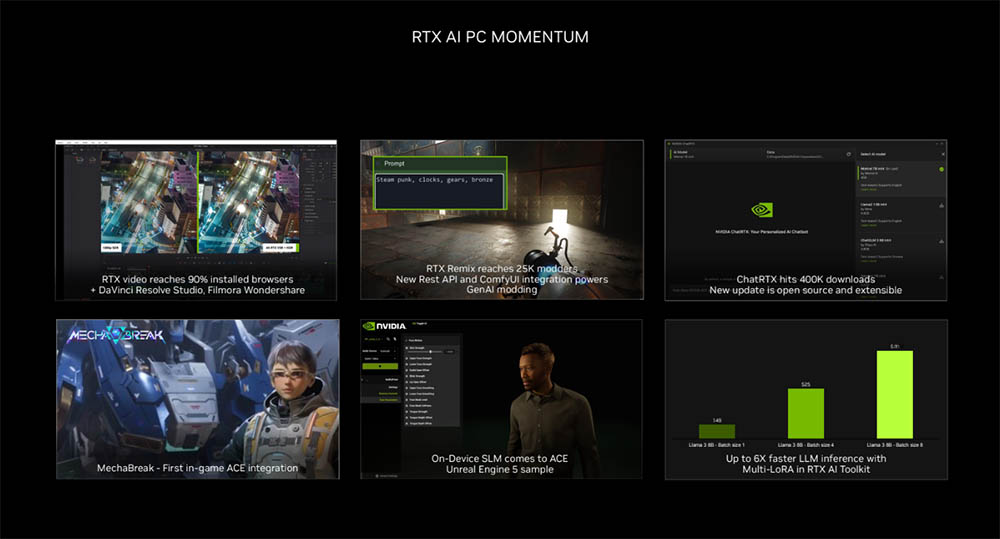
Task: Click the 'Prompt' label above the text box
Action: (394, 164)
